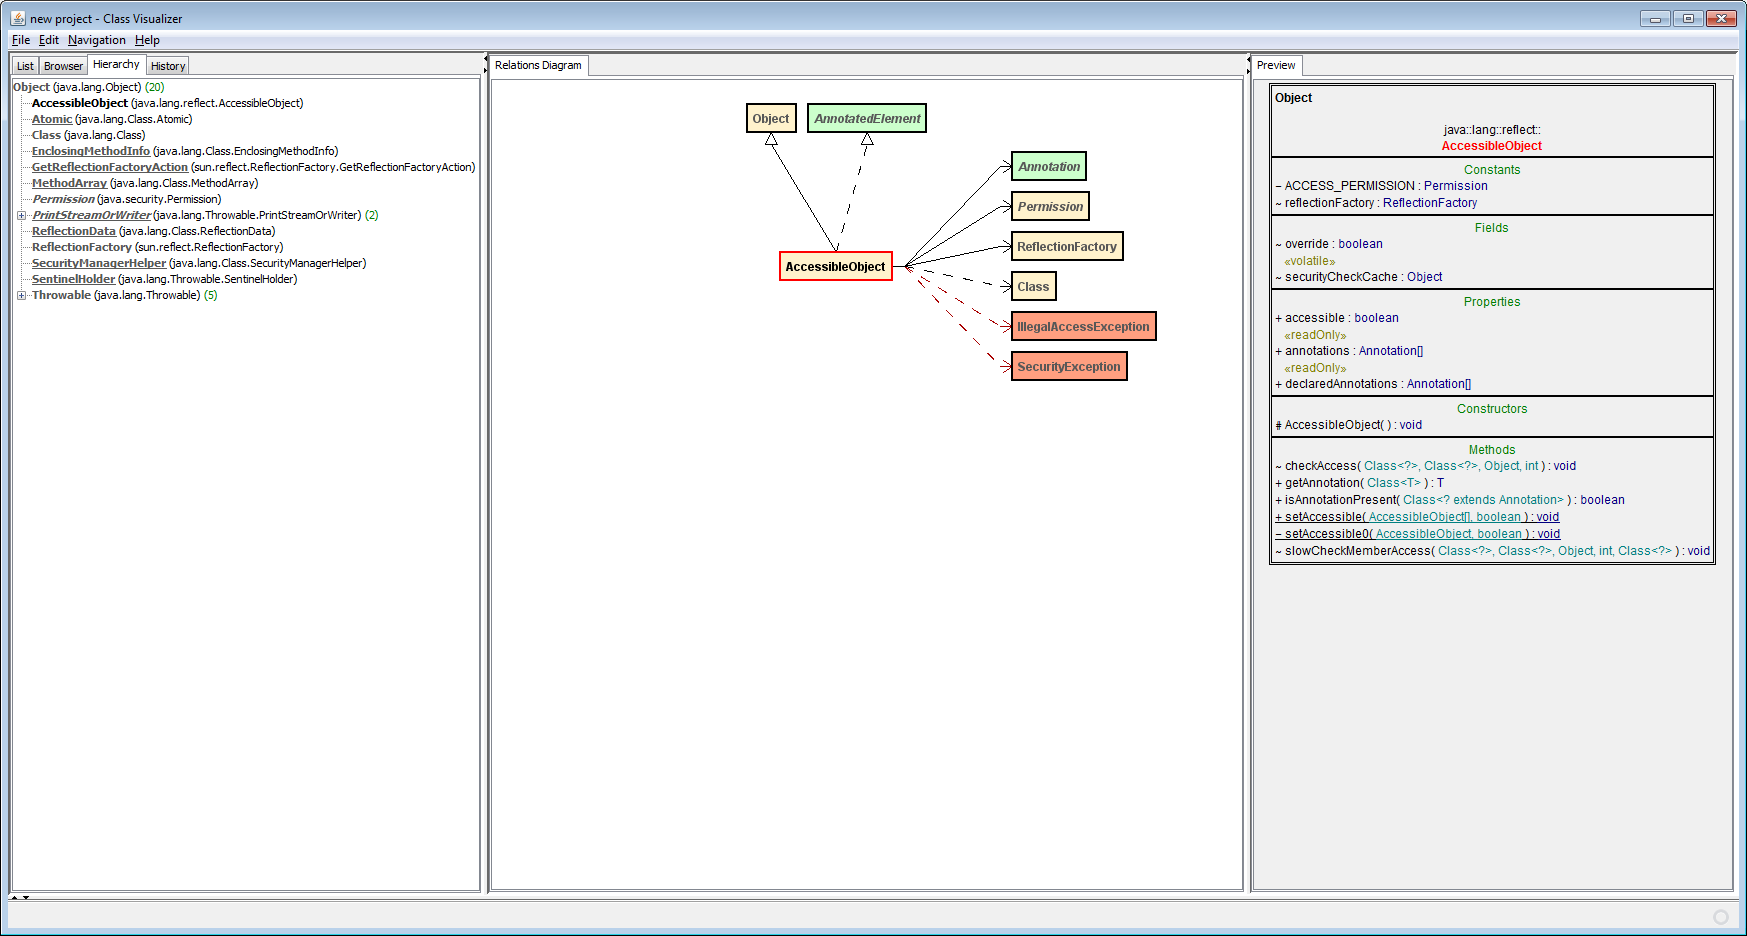Open the File menu

tap(20, 40)
